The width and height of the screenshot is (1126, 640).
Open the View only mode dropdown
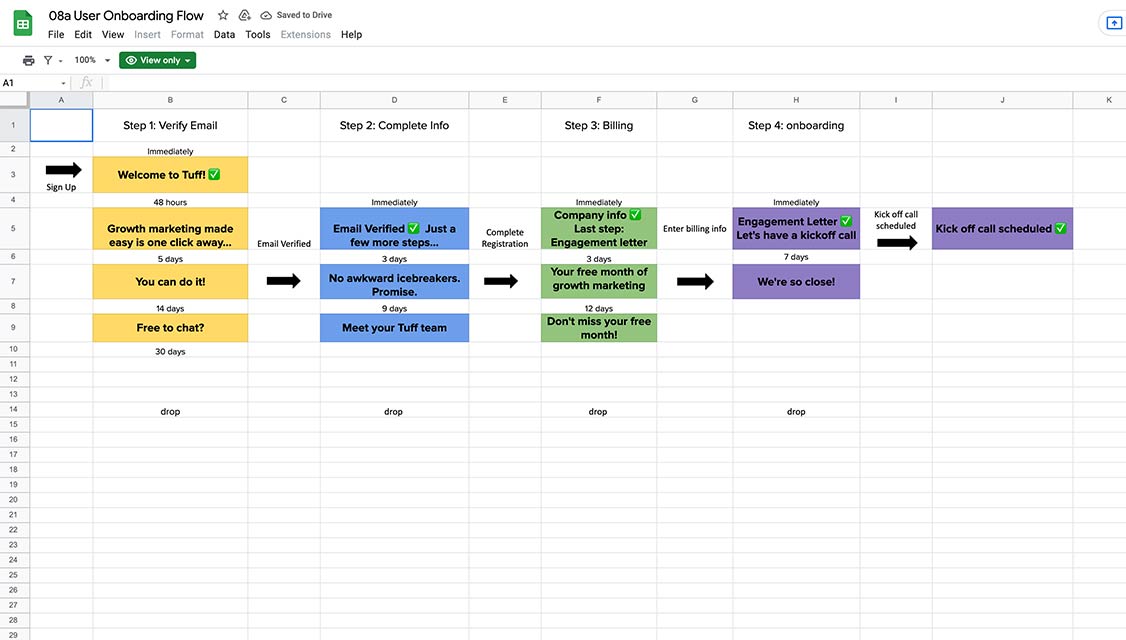(157, 60)
